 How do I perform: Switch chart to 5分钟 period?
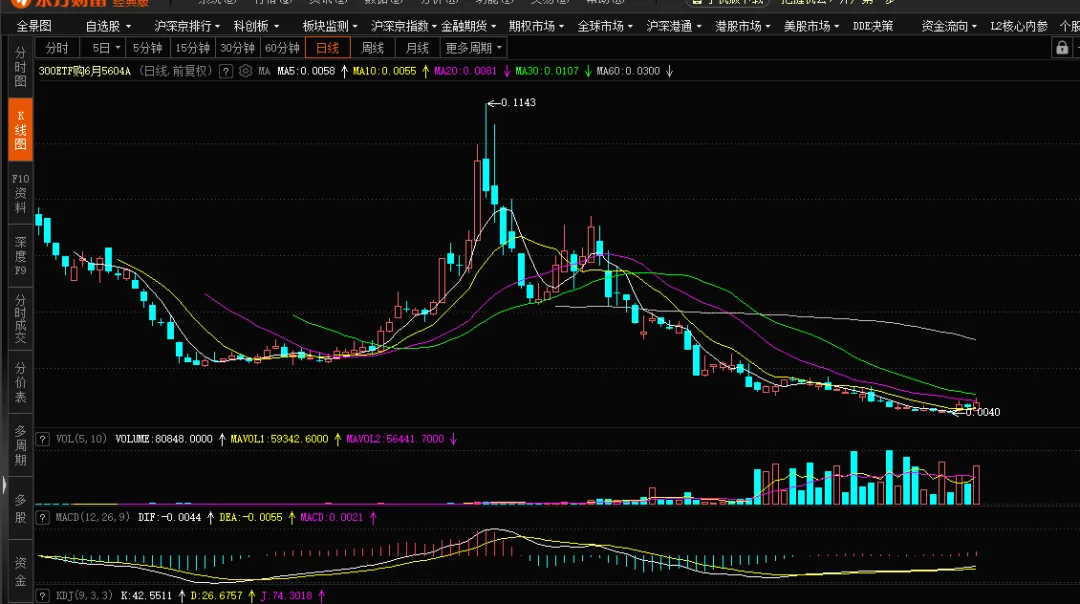pyautogui.click(x=147, y=48)
